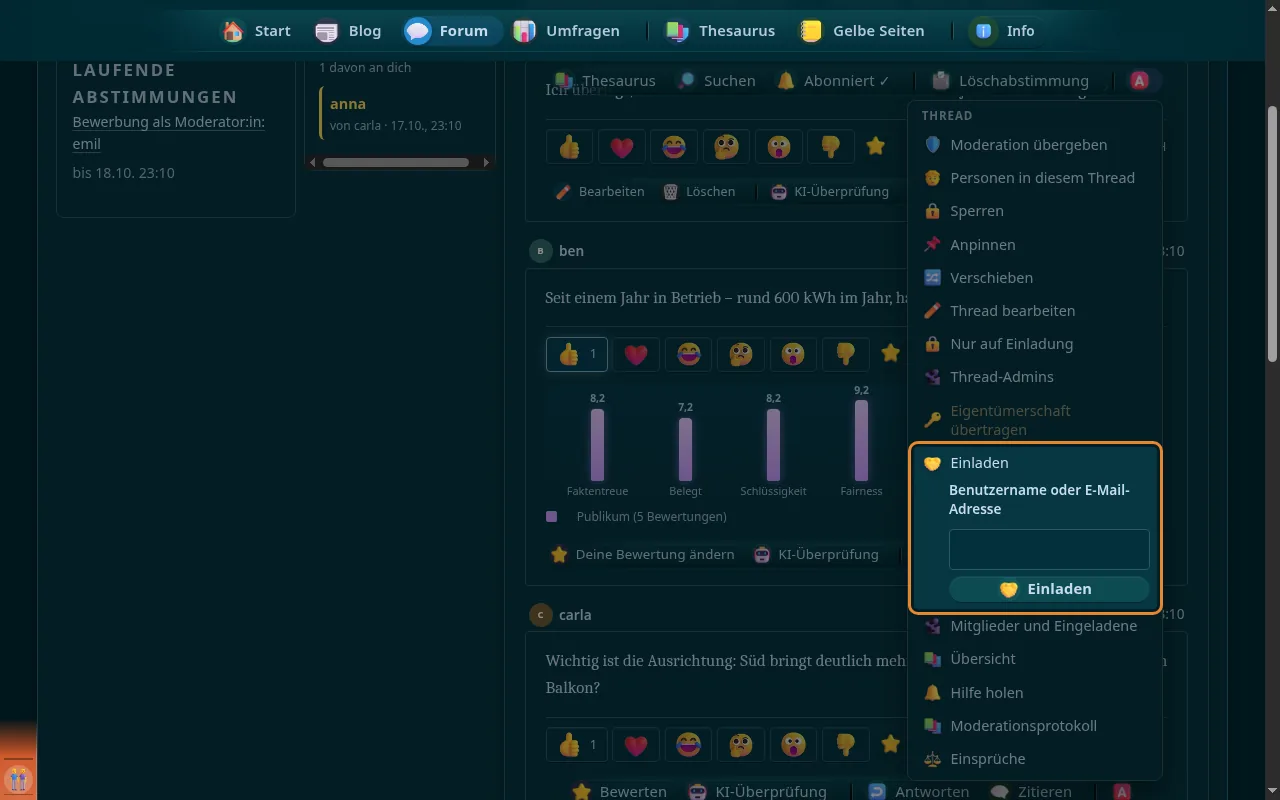
Task: React with surprised emoji on carla's post
Action: tap(793, 745)
